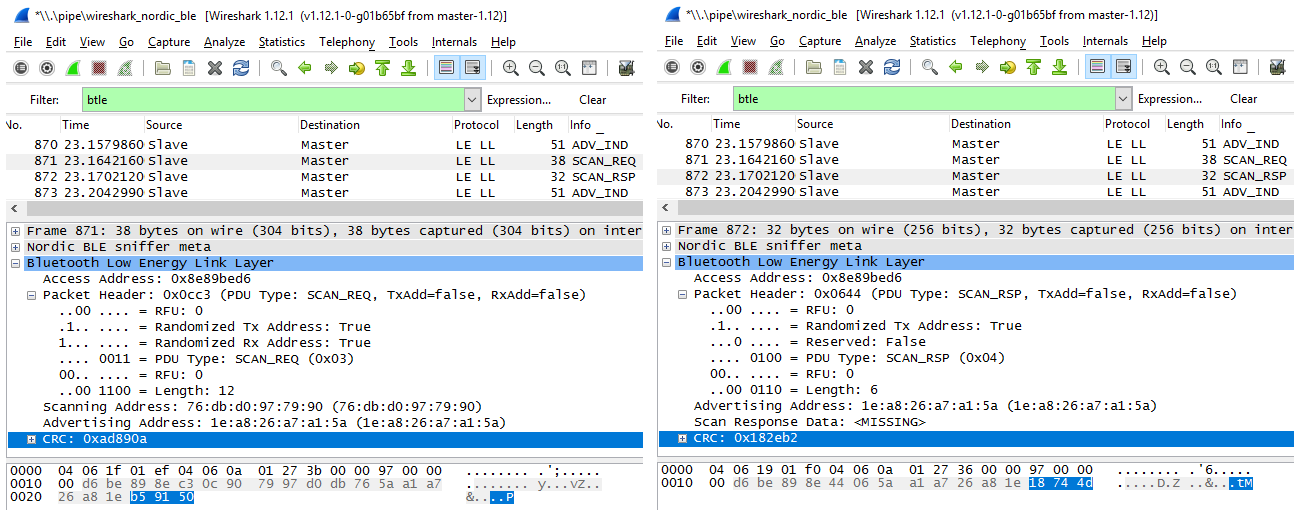Viewport: 1300px width, 510px height.
Task: Stop the running capture in left window
Action: 99,68
